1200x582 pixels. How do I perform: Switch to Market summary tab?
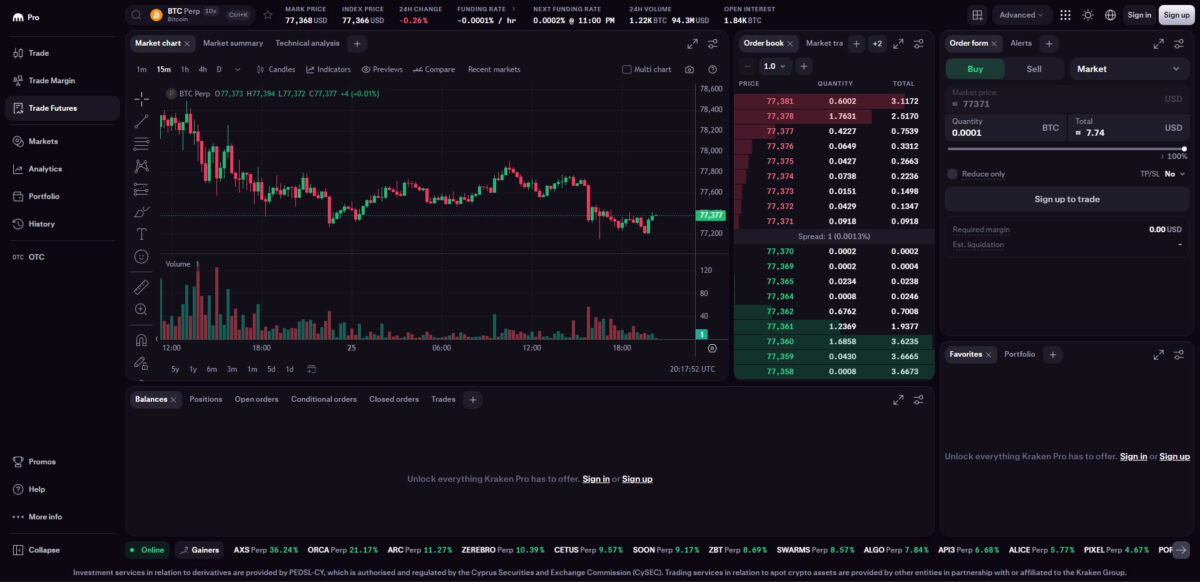(233, 44)
